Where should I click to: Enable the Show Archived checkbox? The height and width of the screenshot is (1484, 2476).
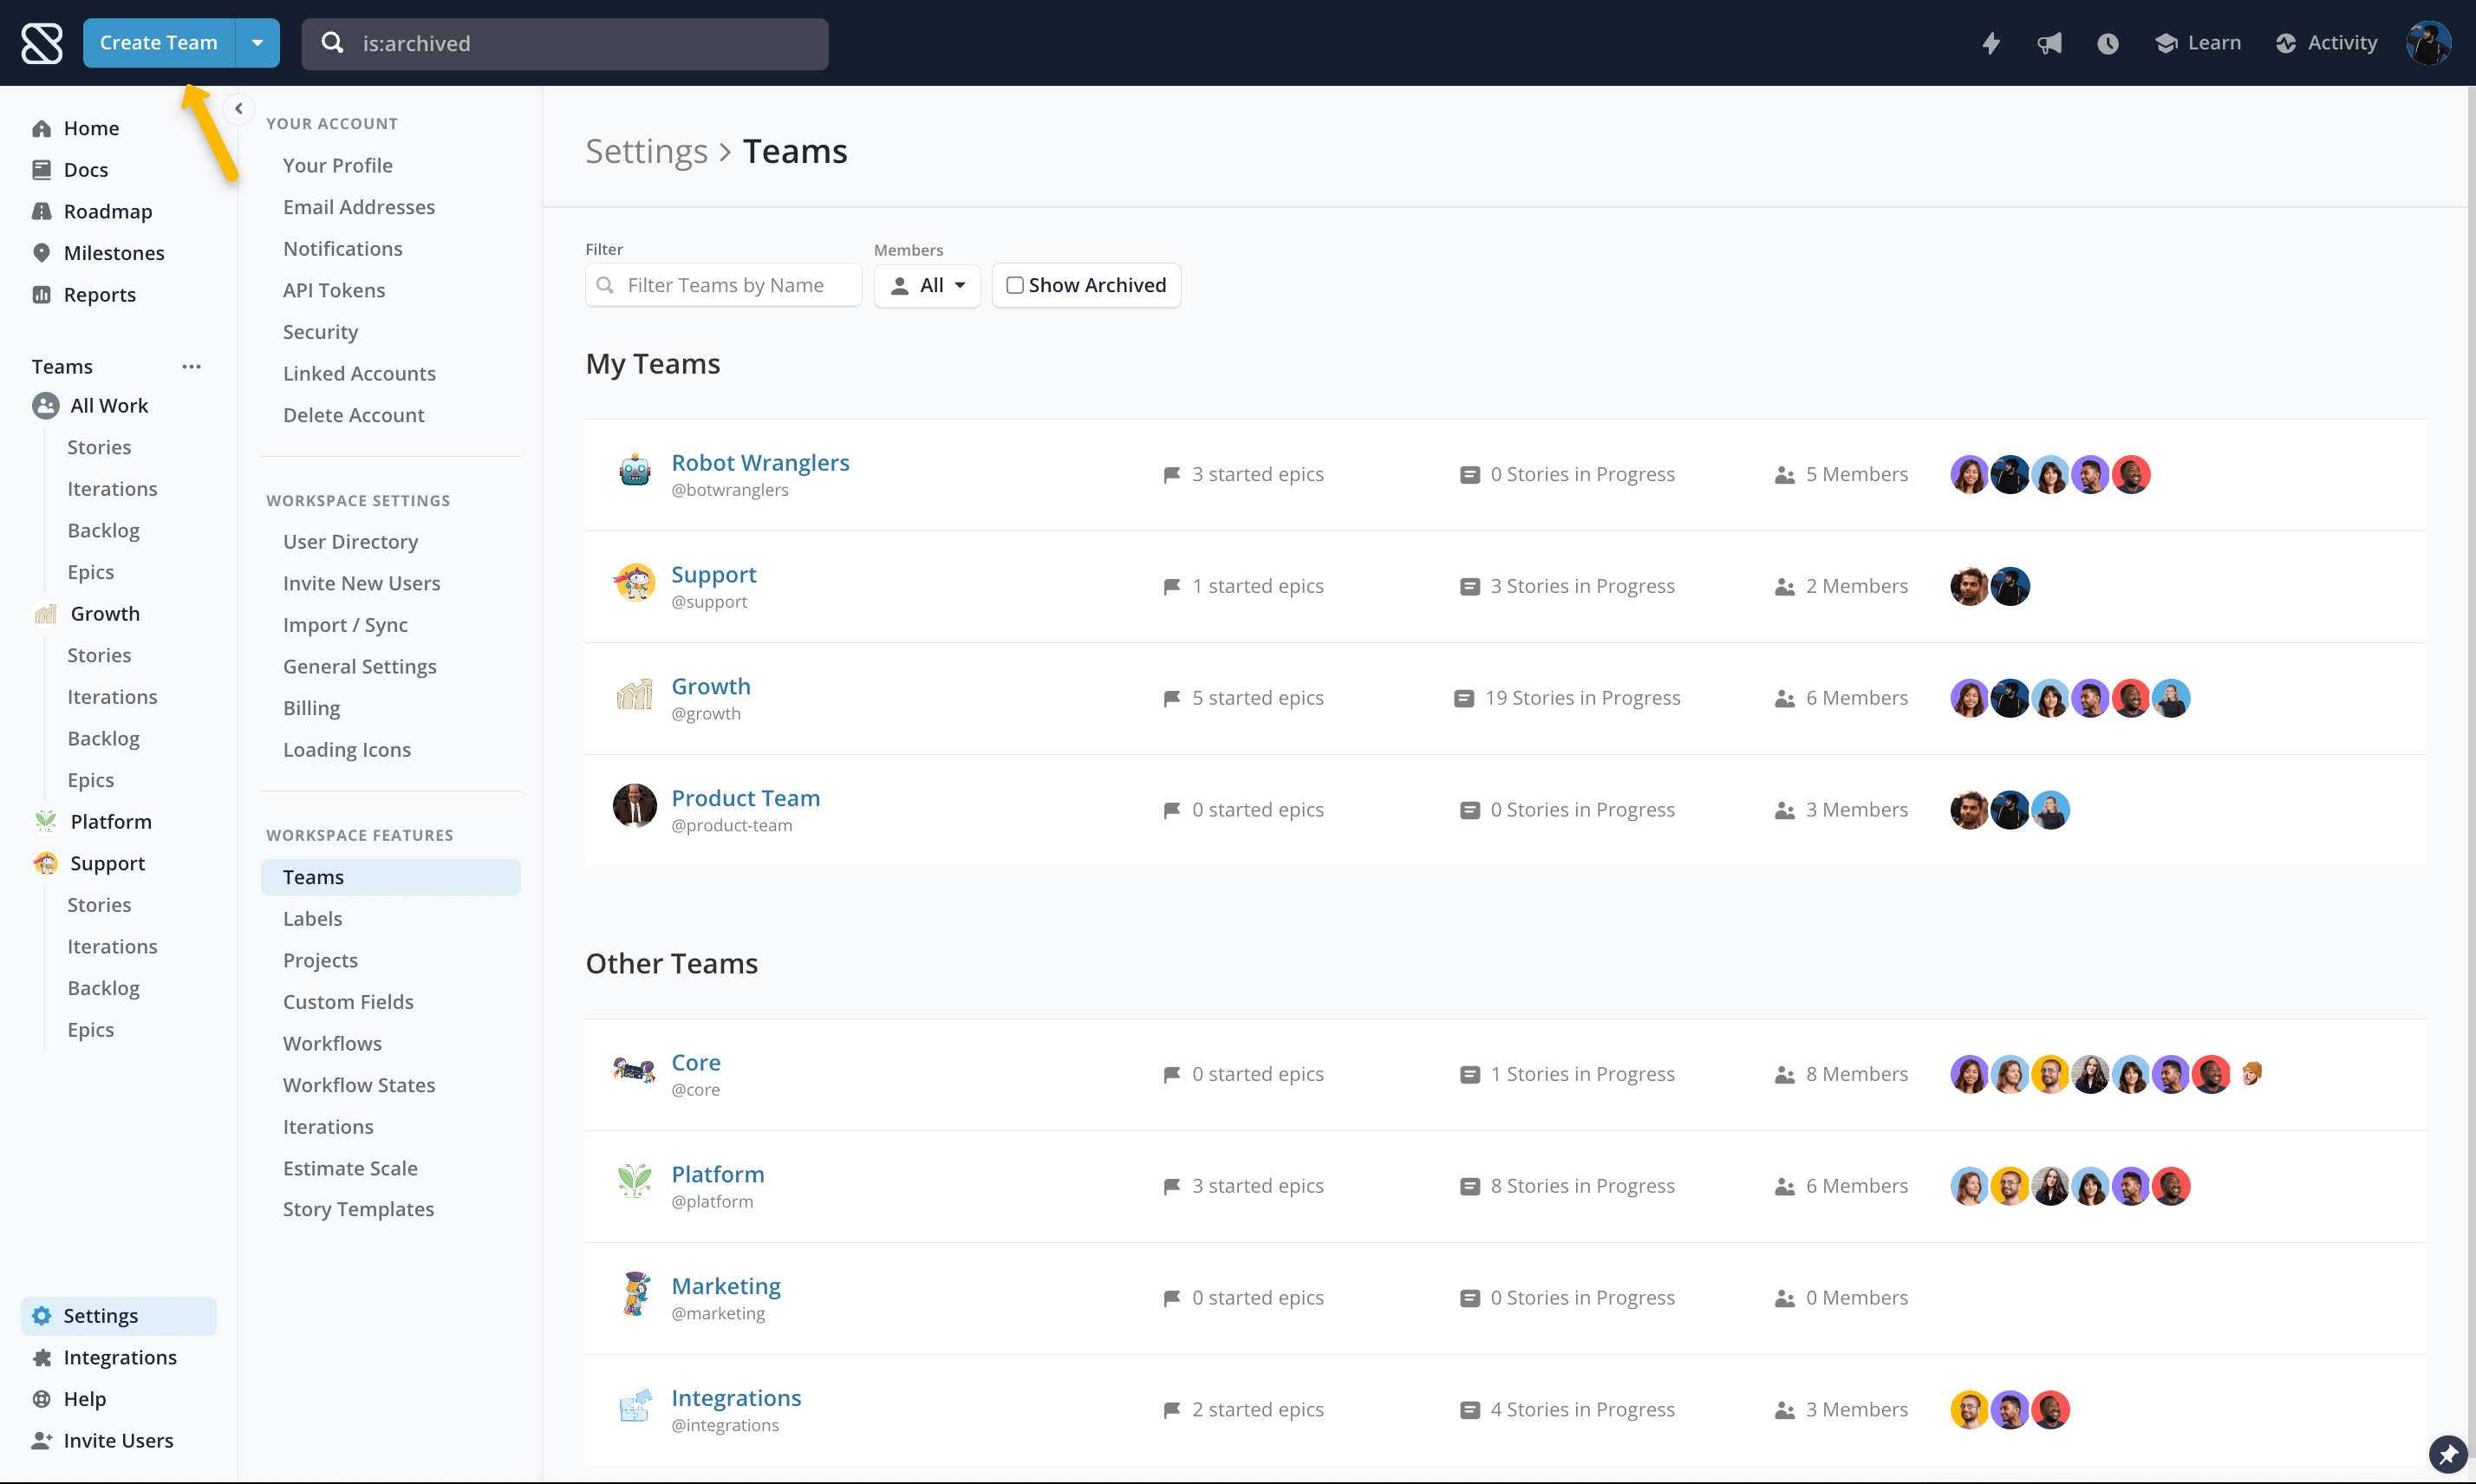tap(1015, 285)
